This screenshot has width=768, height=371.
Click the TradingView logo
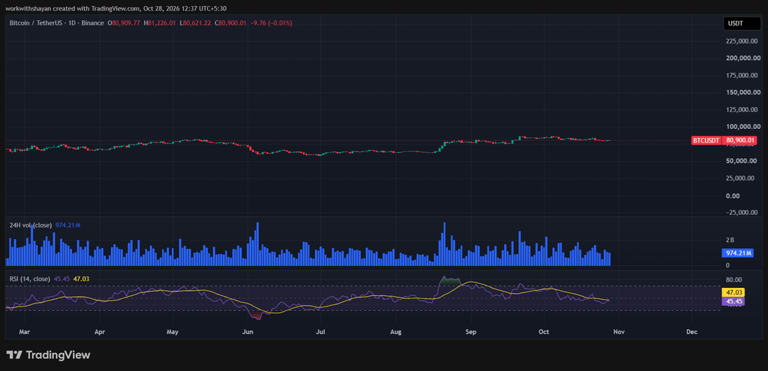click(x=48, y=355)
